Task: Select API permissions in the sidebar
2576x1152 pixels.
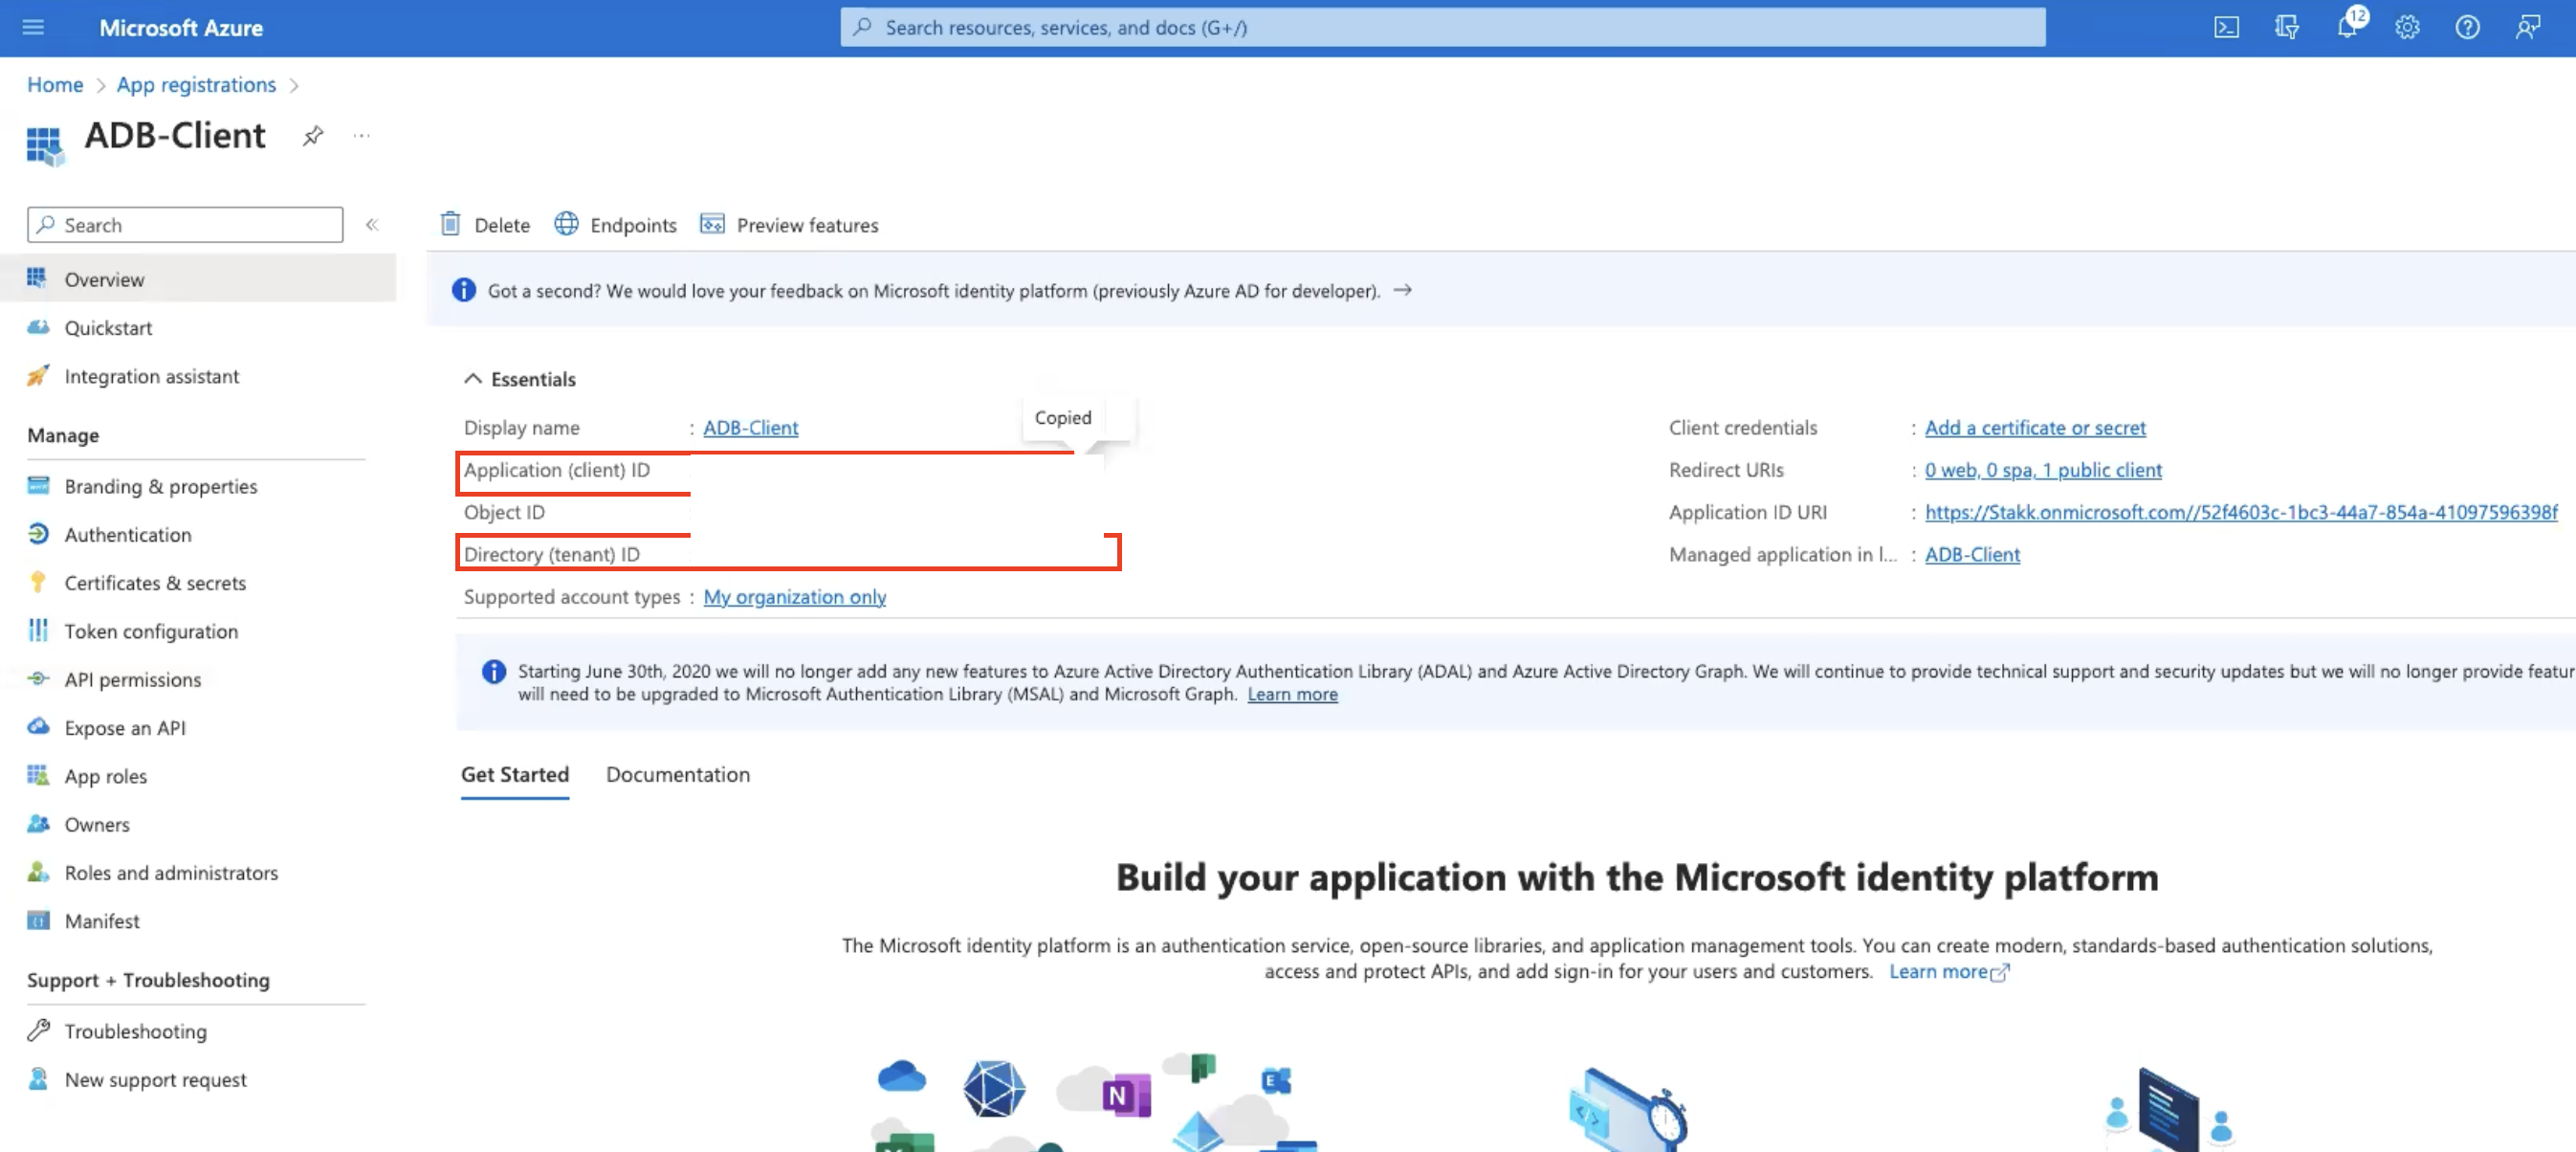Action: click(x=132, y=679)
